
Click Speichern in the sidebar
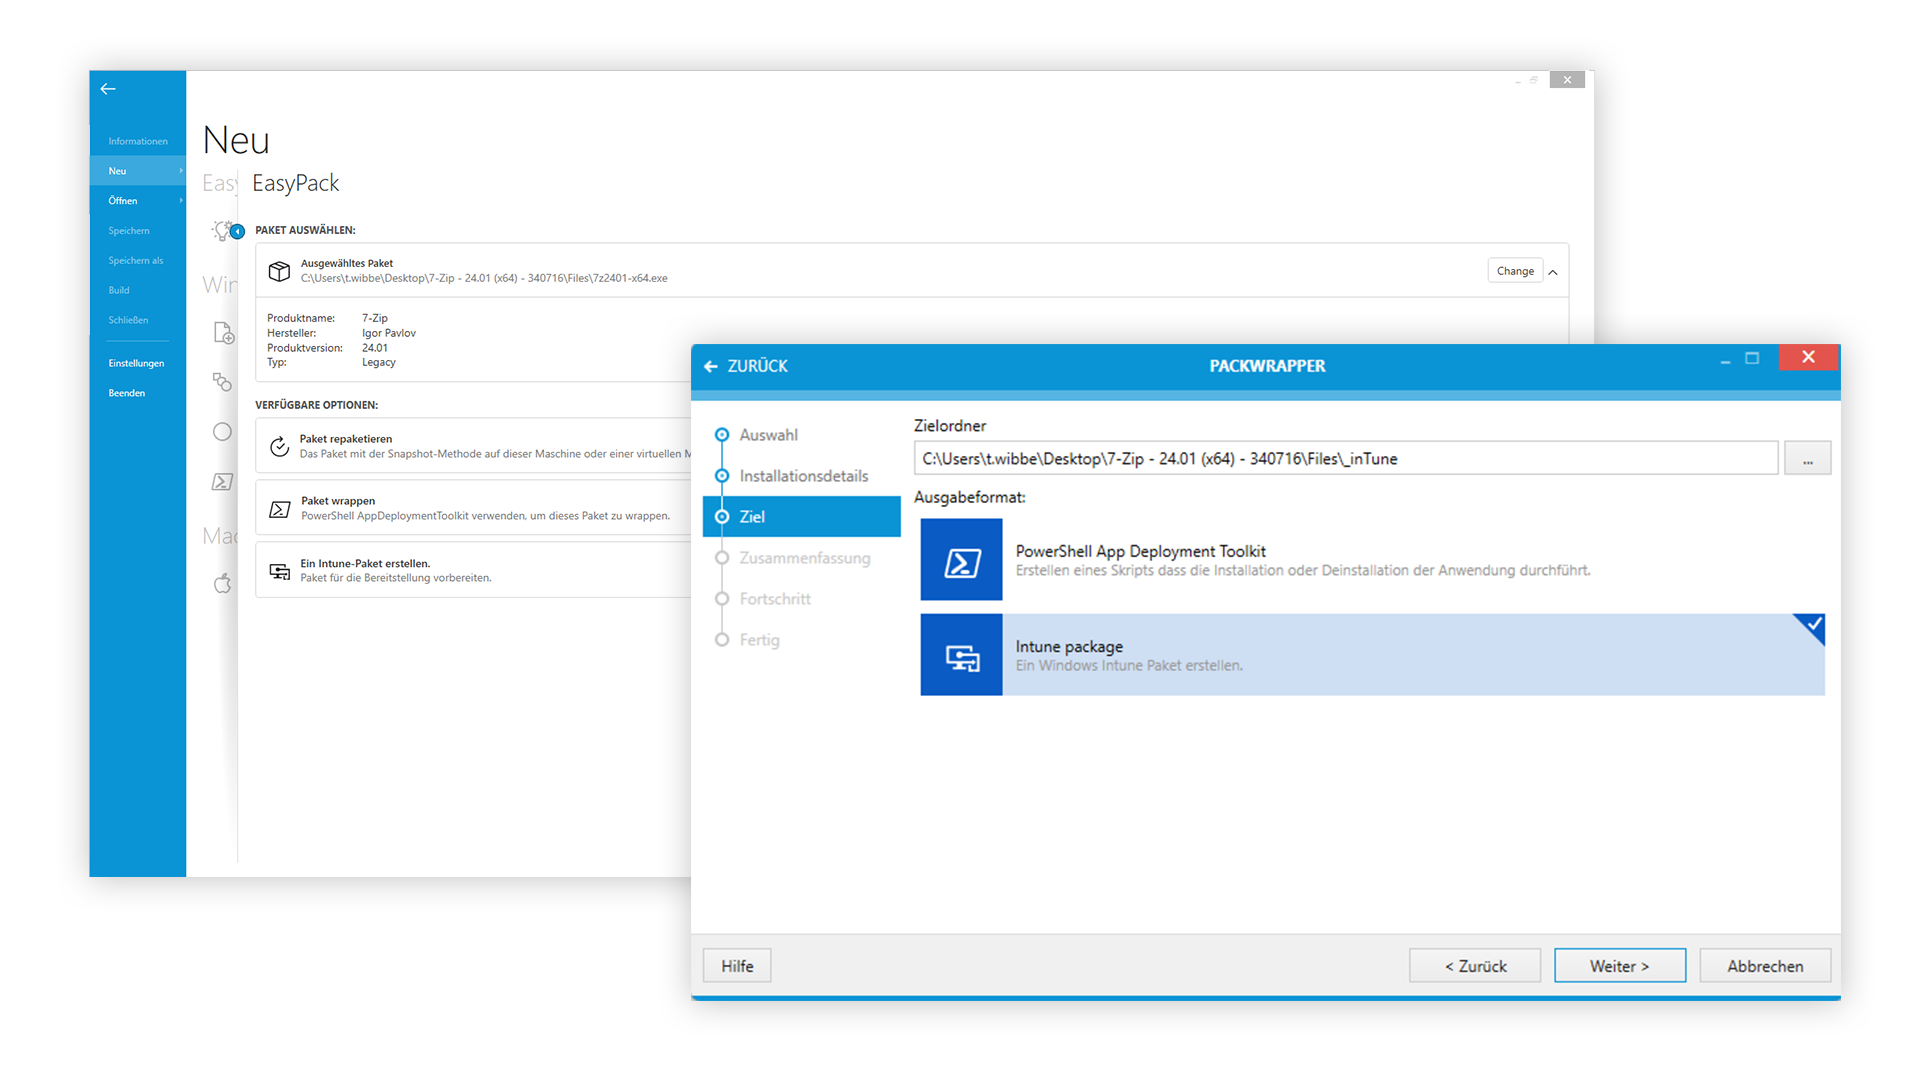point(138,231)
